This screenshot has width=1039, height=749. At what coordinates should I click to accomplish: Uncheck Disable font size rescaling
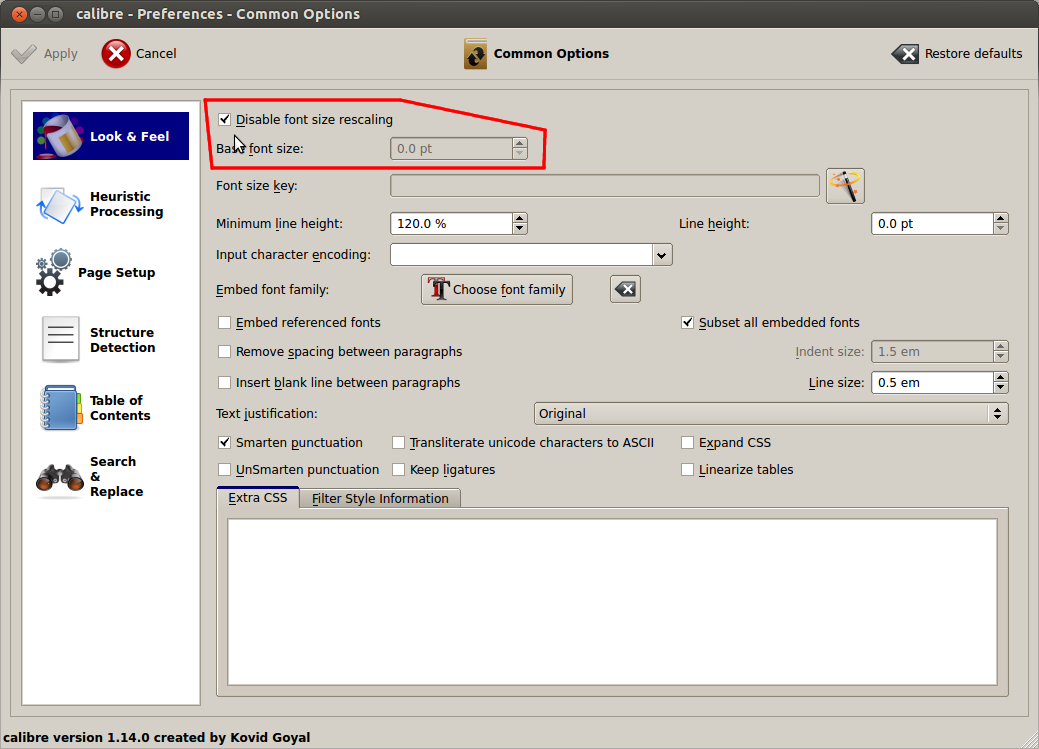click(225, 119)
